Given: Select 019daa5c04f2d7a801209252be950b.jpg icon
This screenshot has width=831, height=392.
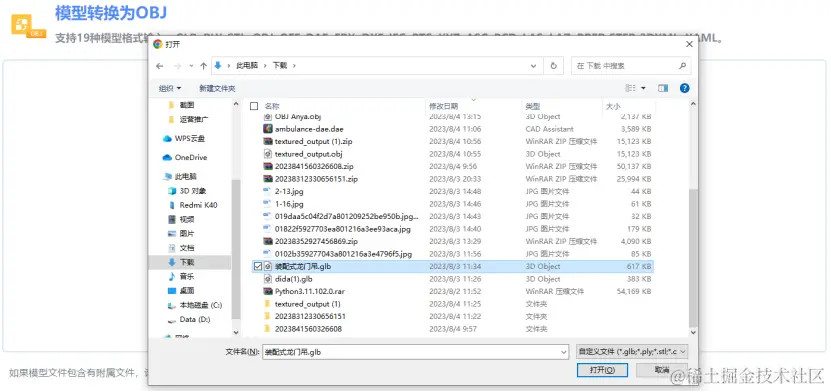Looking at the screenshot, I should coord(268,216).
